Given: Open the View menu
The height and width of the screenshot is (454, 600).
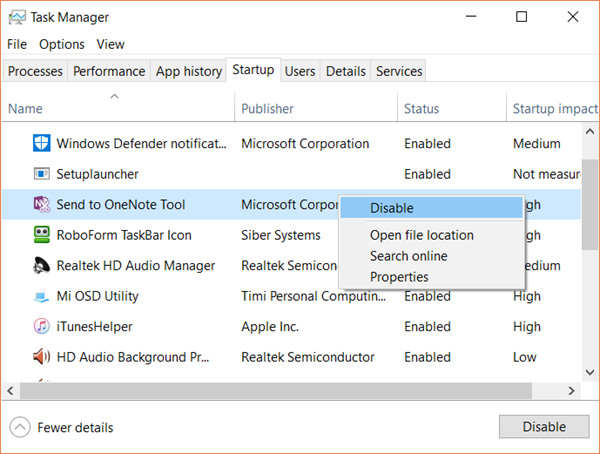Looking at the screenshot, I should click(x=110, y=44).
